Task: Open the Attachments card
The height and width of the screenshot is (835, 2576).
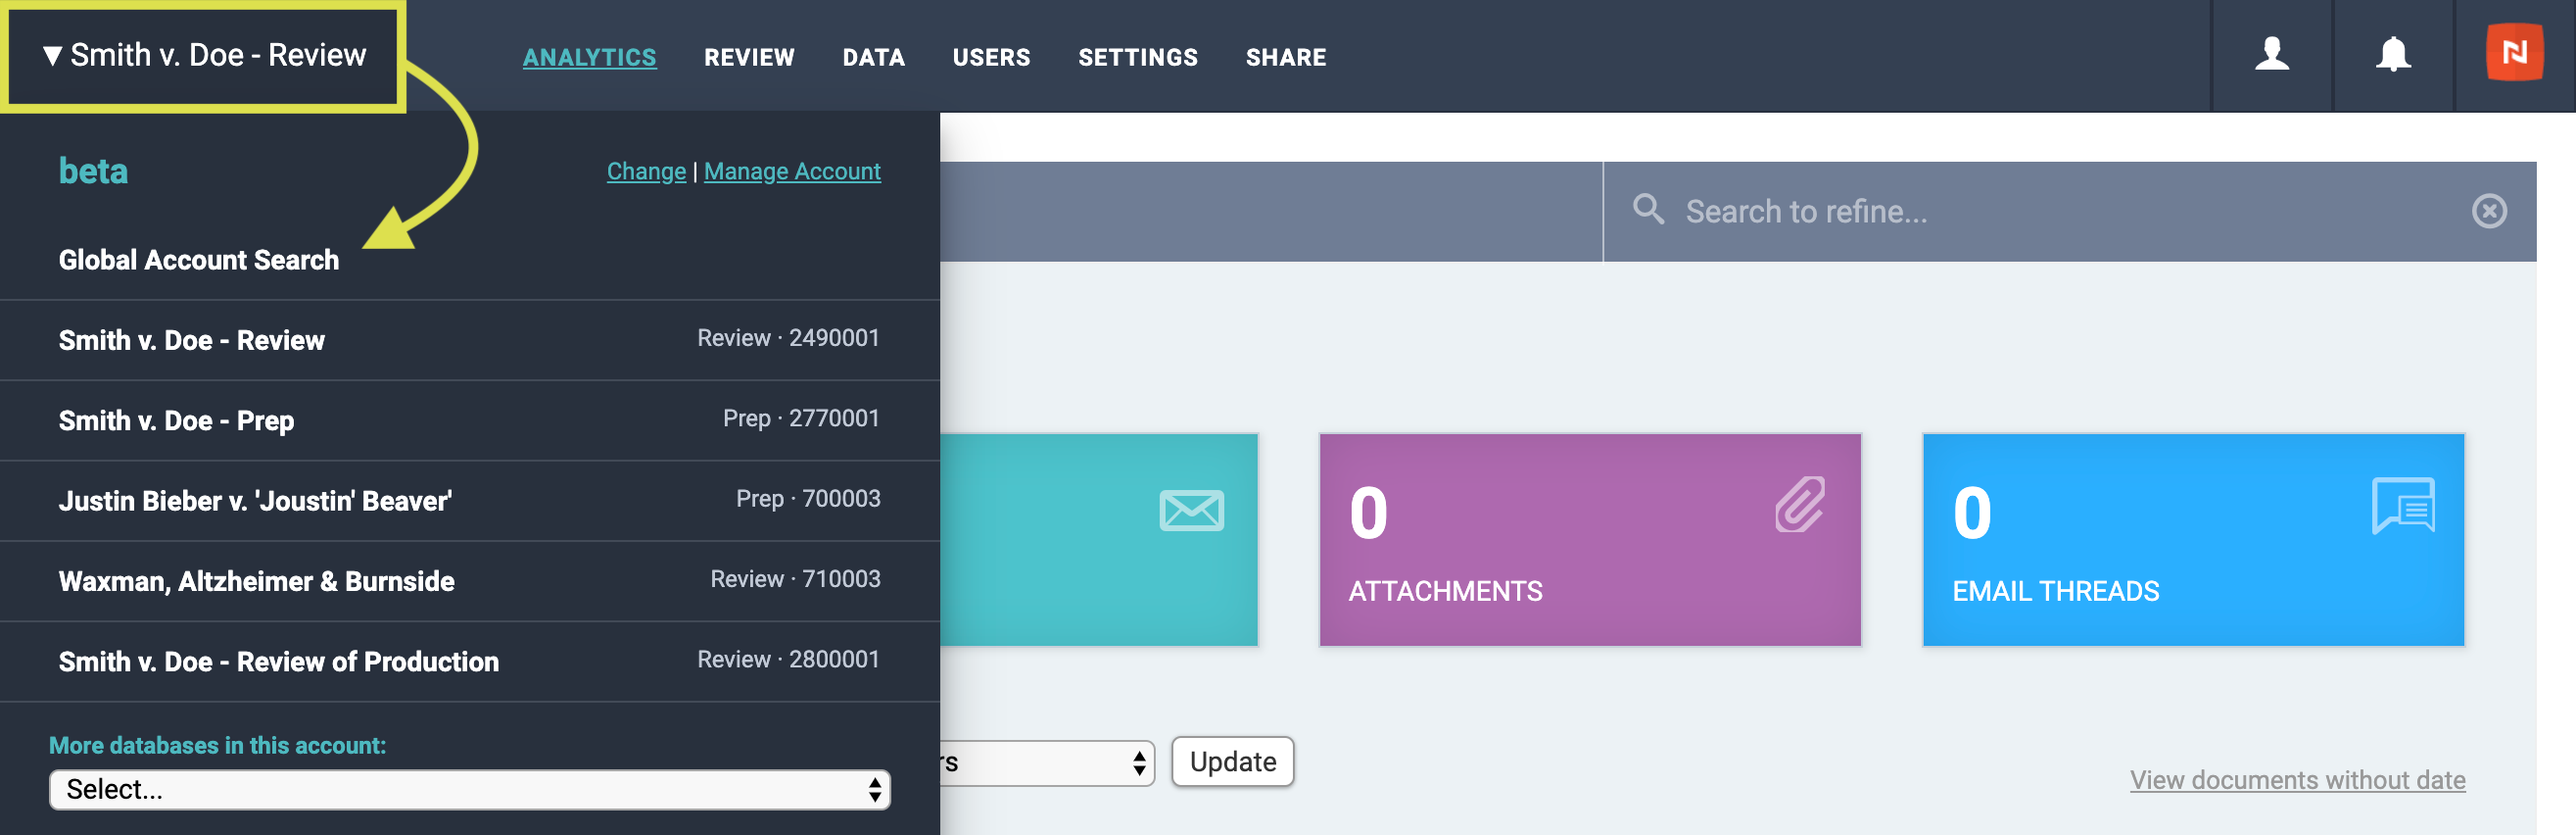Action: coord(1590,539)
